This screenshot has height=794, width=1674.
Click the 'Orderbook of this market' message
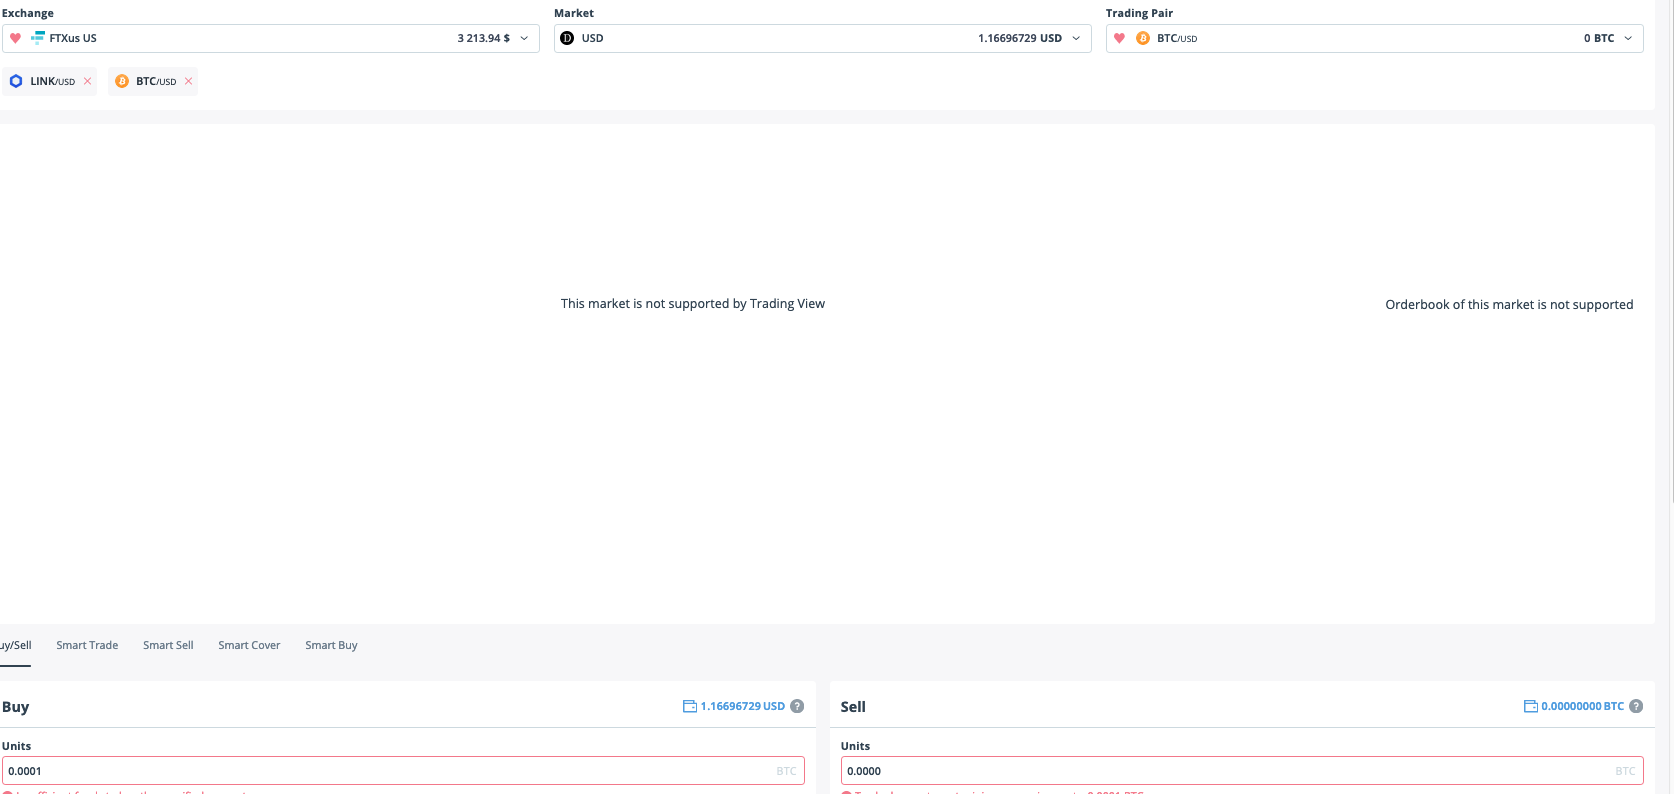click(x=1509, y=305)
